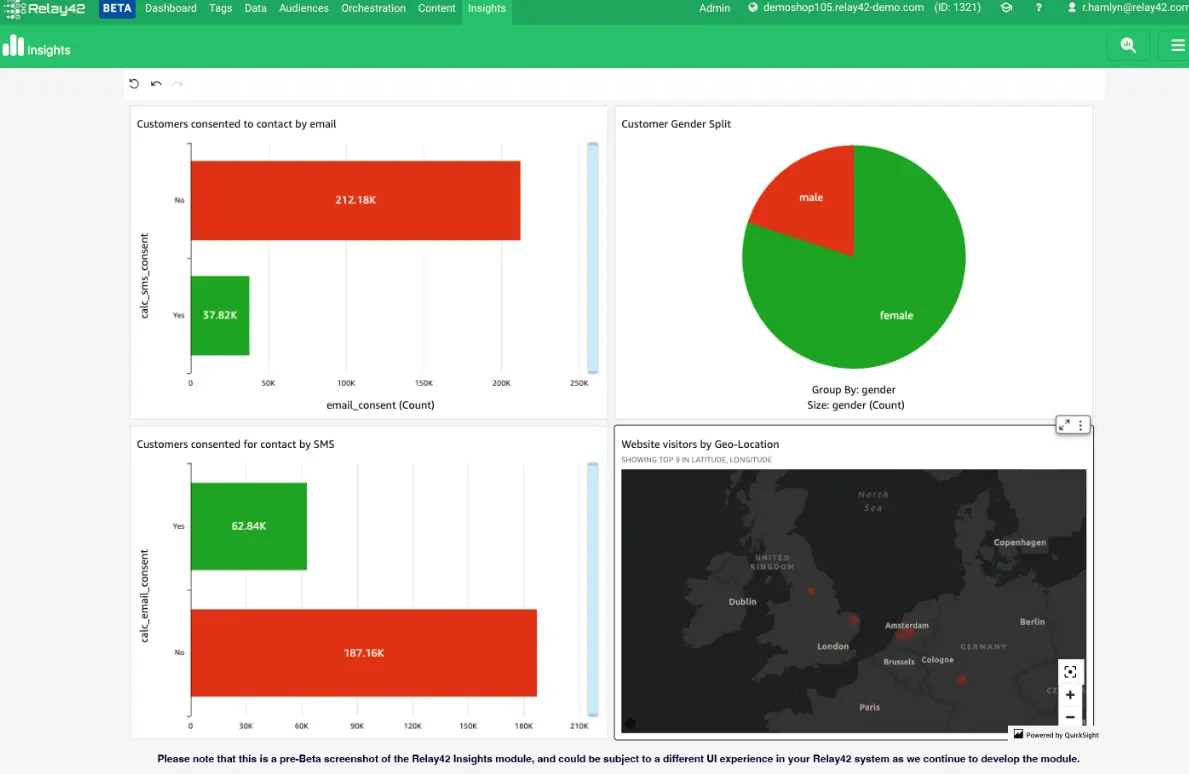Screen dimensions: 1189x774
Task: Zoom out on the map
Action: [x=1070, y=717]
